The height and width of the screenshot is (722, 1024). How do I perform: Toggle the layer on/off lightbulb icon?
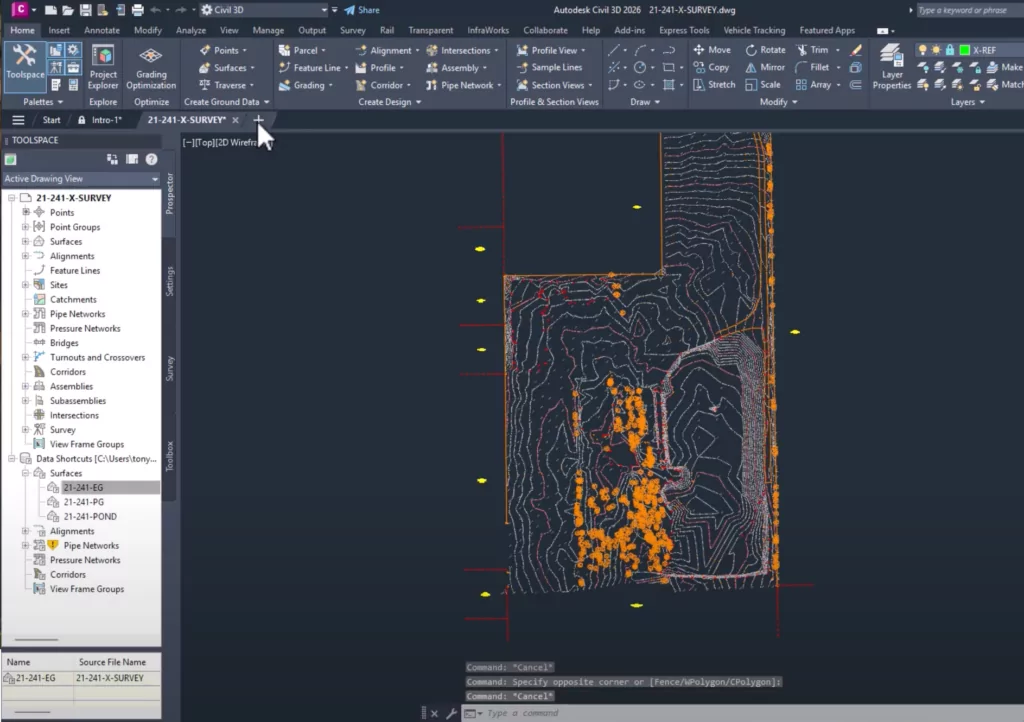(923, 50)
